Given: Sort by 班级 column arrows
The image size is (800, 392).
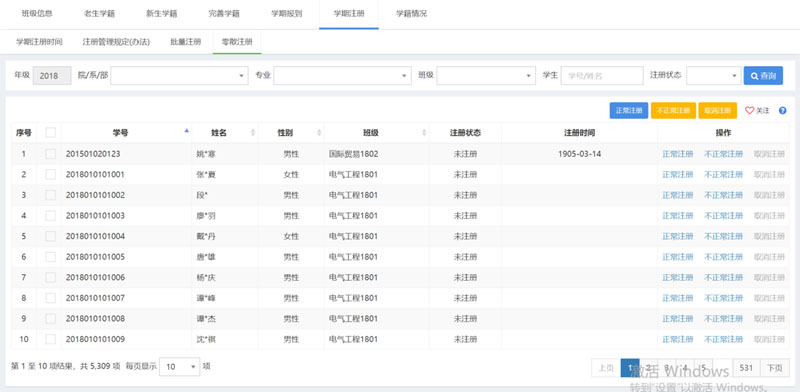Looking at the screenshot, I should [424, 133].
